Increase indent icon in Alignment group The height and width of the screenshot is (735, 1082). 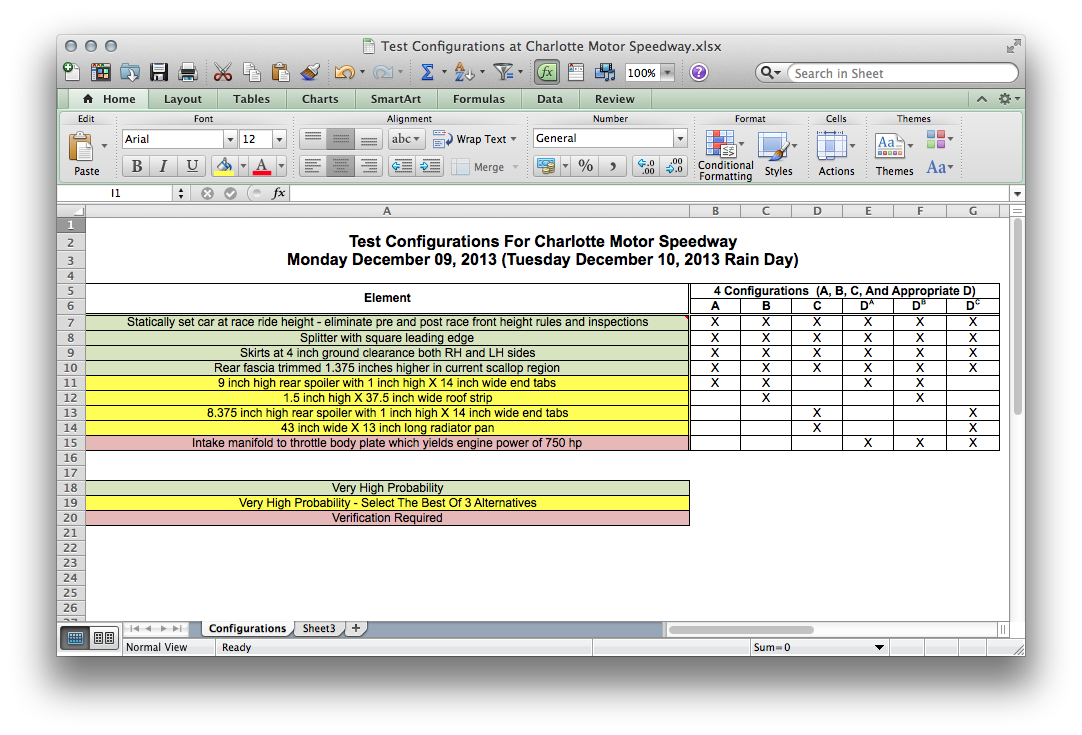[x=429, y=166]
